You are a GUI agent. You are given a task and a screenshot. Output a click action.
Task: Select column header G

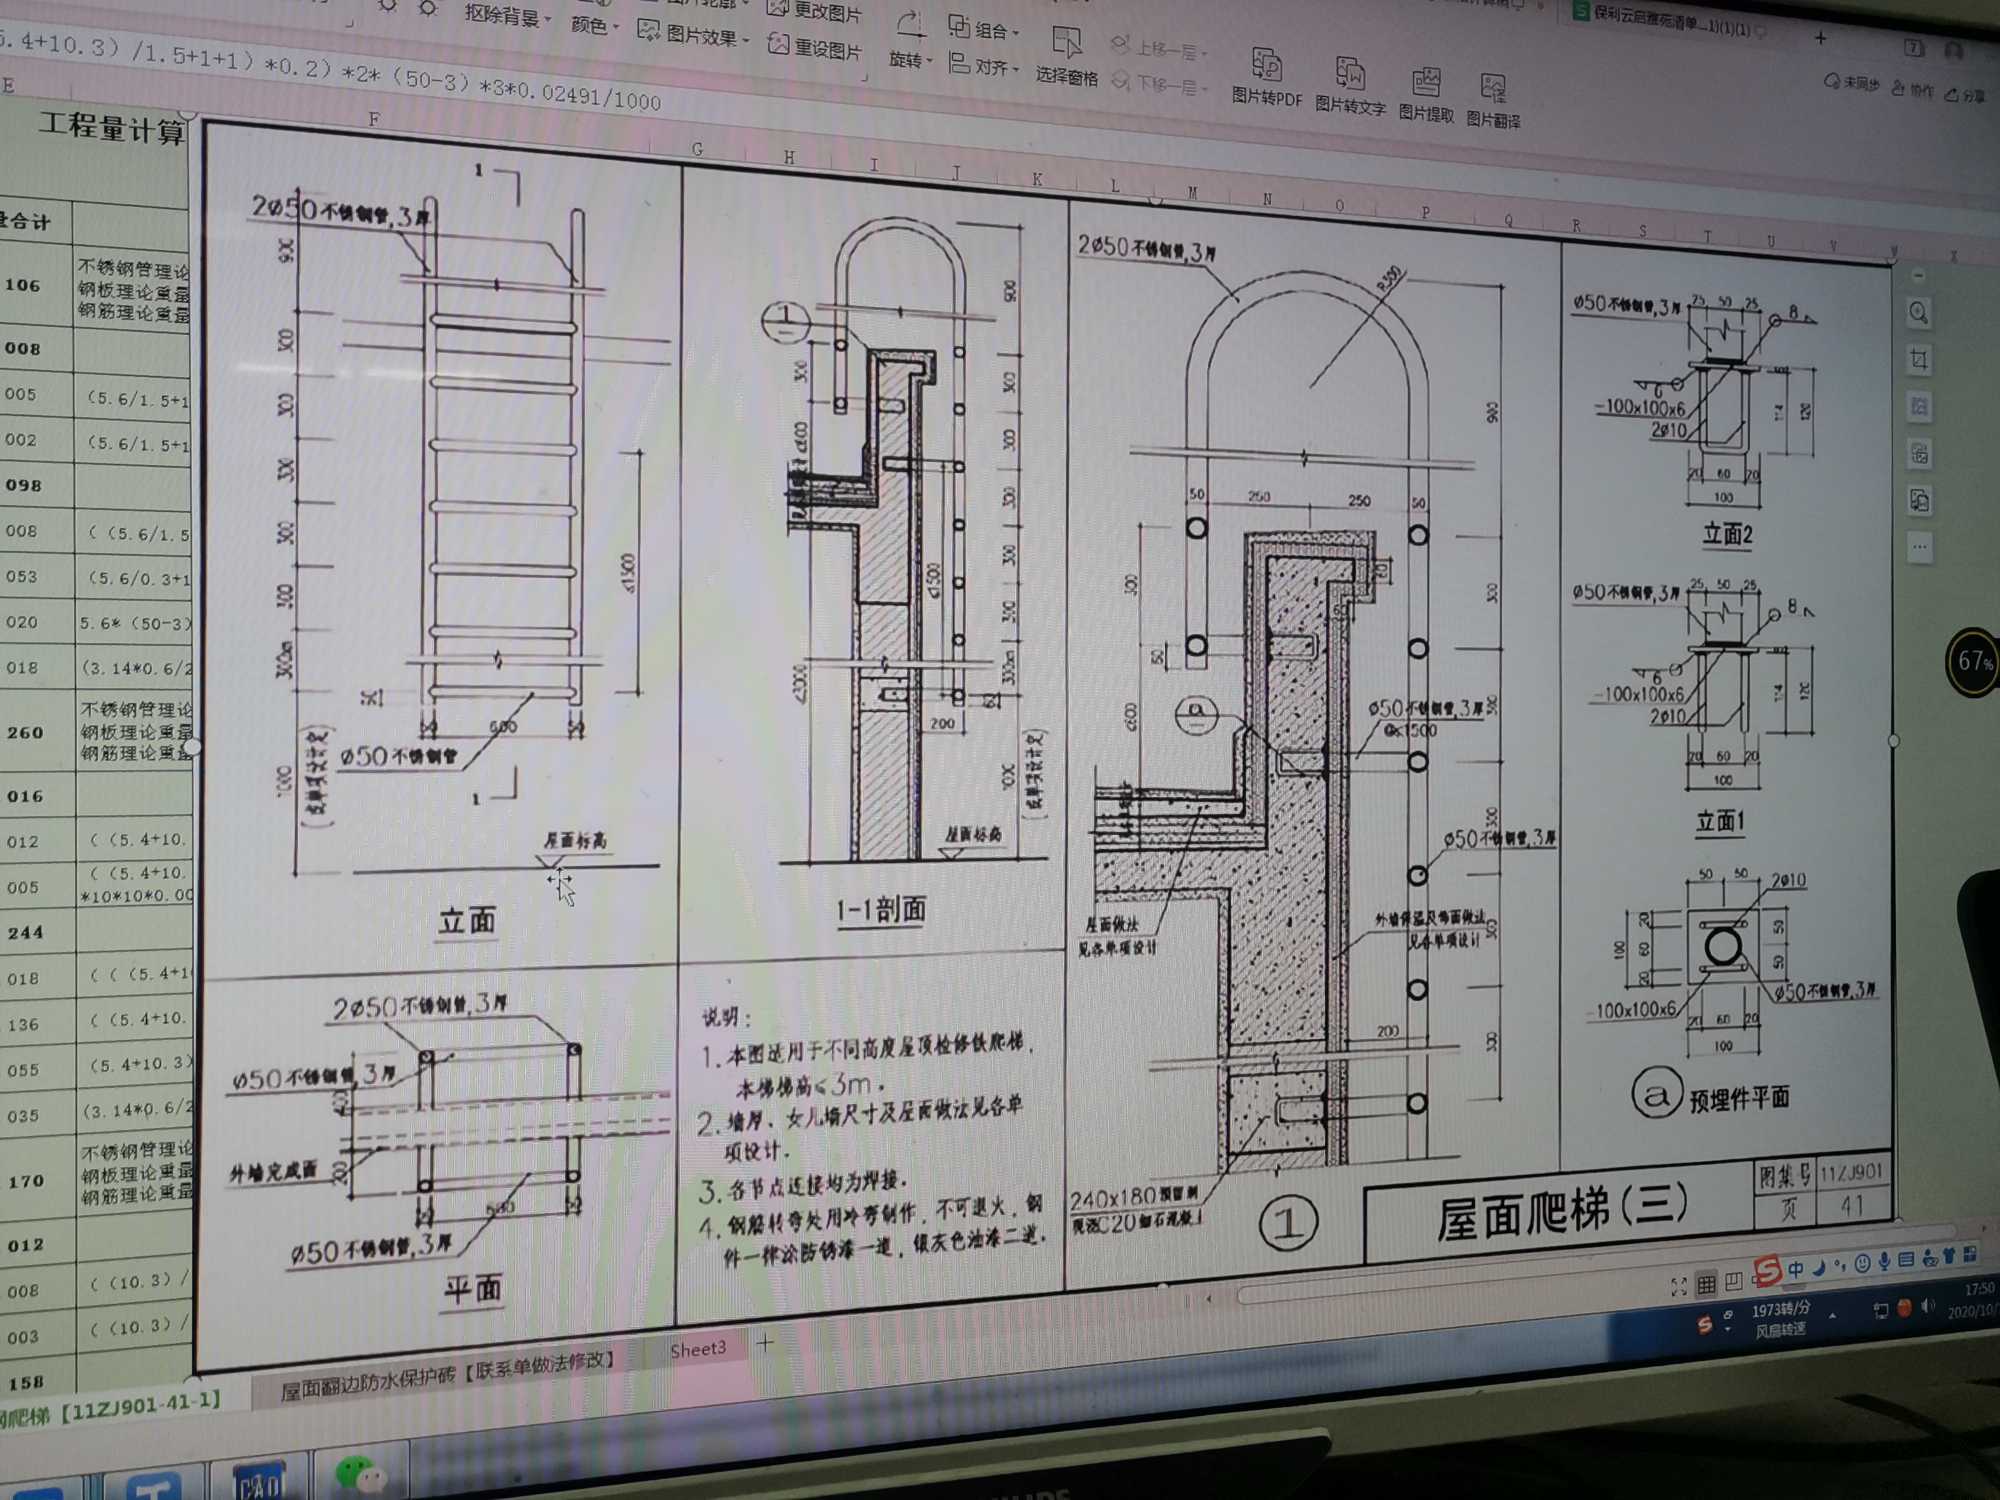pos(697,149)
